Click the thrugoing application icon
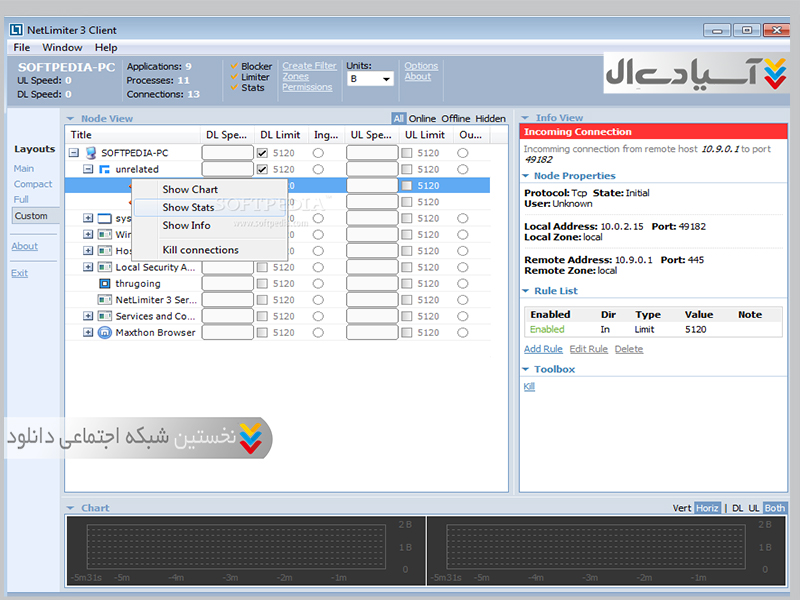800x600 pixels. point(104,283)
